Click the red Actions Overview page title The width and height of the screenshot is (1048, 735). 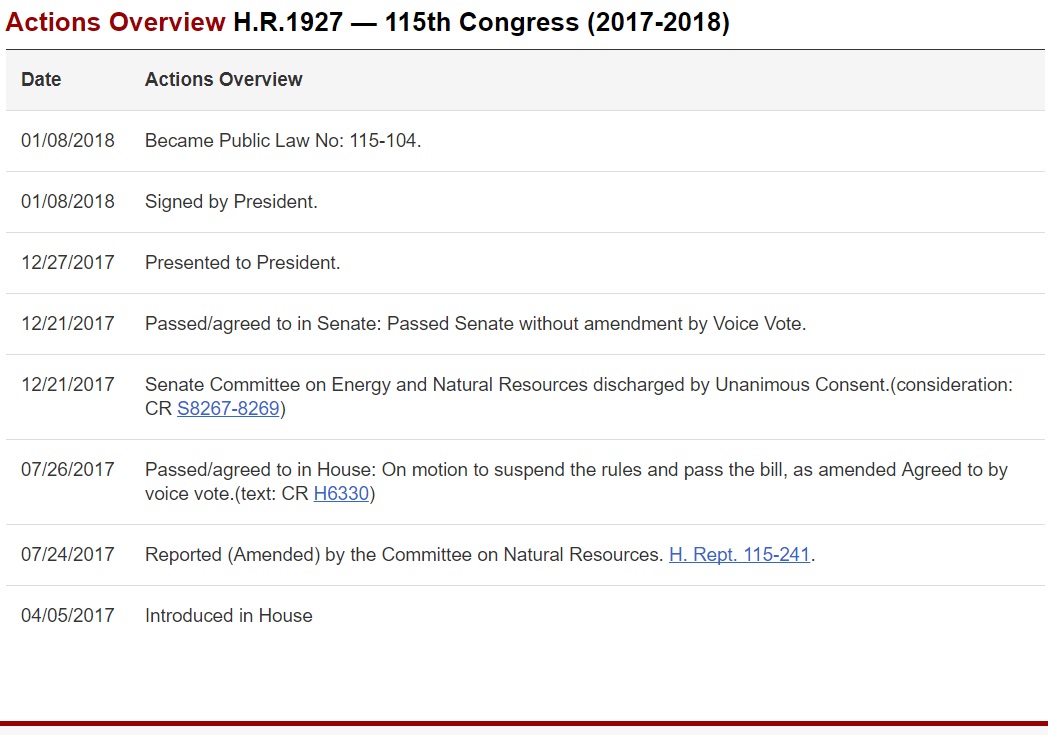pos(115,23)
